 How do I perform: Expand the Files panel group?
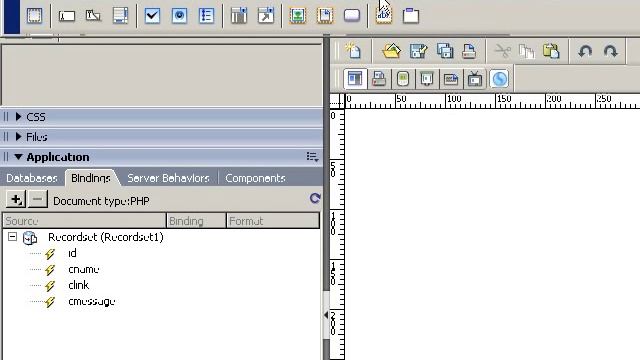pos(18,137)
